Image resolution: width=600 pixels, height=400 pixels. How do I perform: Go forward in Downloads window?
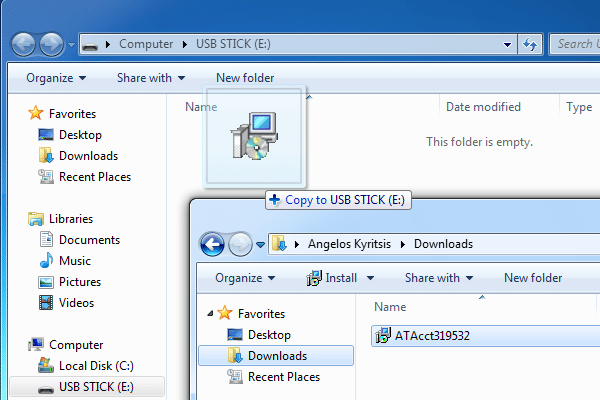point(240,244)
